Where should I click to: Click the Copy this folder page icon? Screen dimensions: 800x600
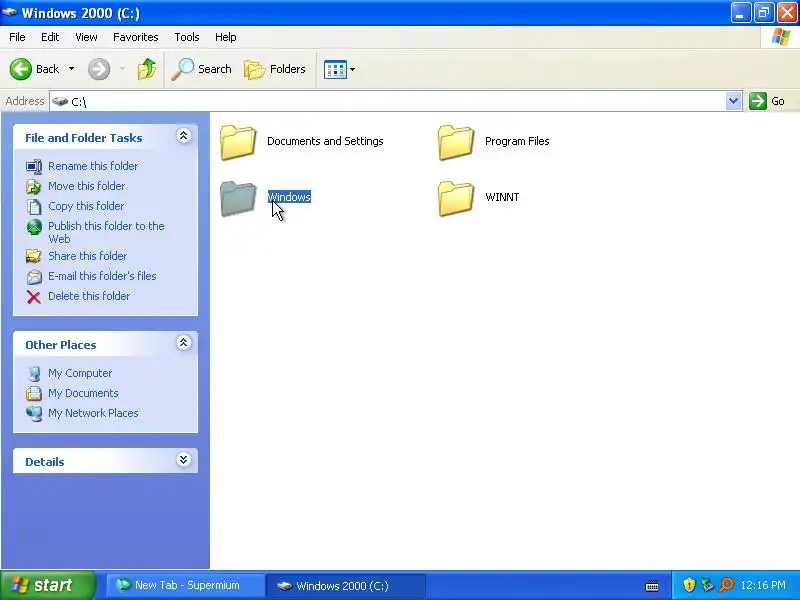point(34,207)
